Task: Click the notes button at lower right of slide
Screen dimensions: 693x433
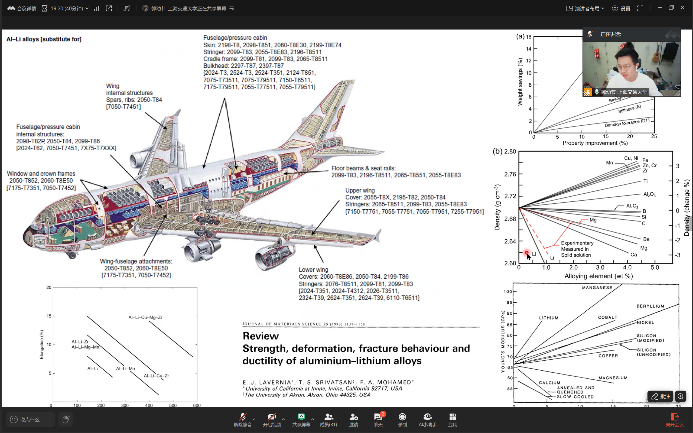Action: pos(662,395)
